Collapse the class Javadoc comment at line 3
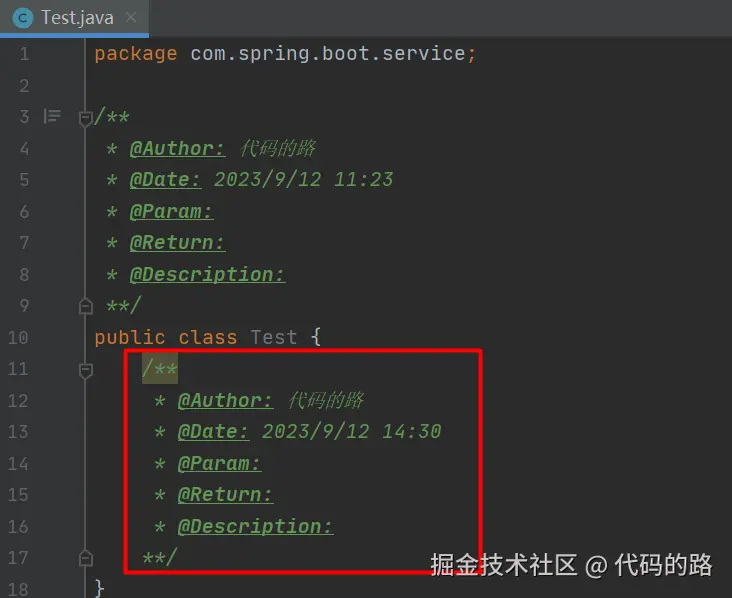Viewport: 732px width, 598px height. (x=85, y=118)
